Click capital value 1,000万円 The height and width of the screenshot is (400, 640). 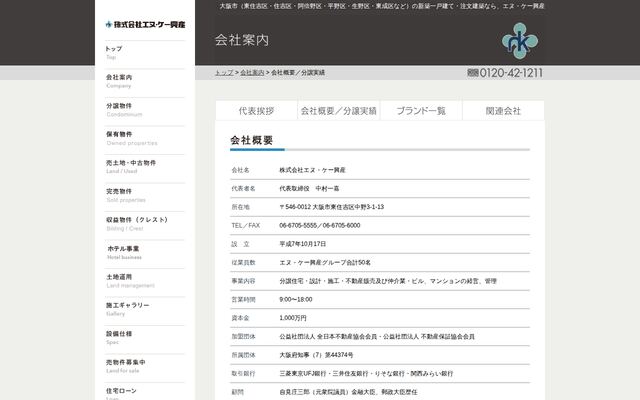(293, 318)
